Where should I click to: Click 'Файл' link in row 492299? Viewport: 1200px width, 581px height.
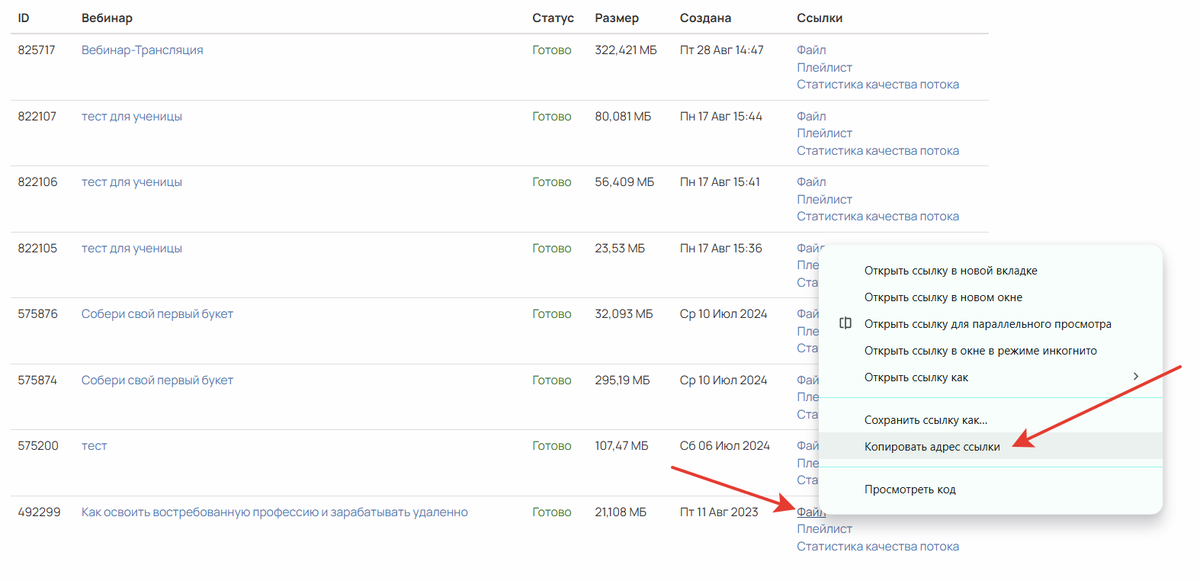811,512
